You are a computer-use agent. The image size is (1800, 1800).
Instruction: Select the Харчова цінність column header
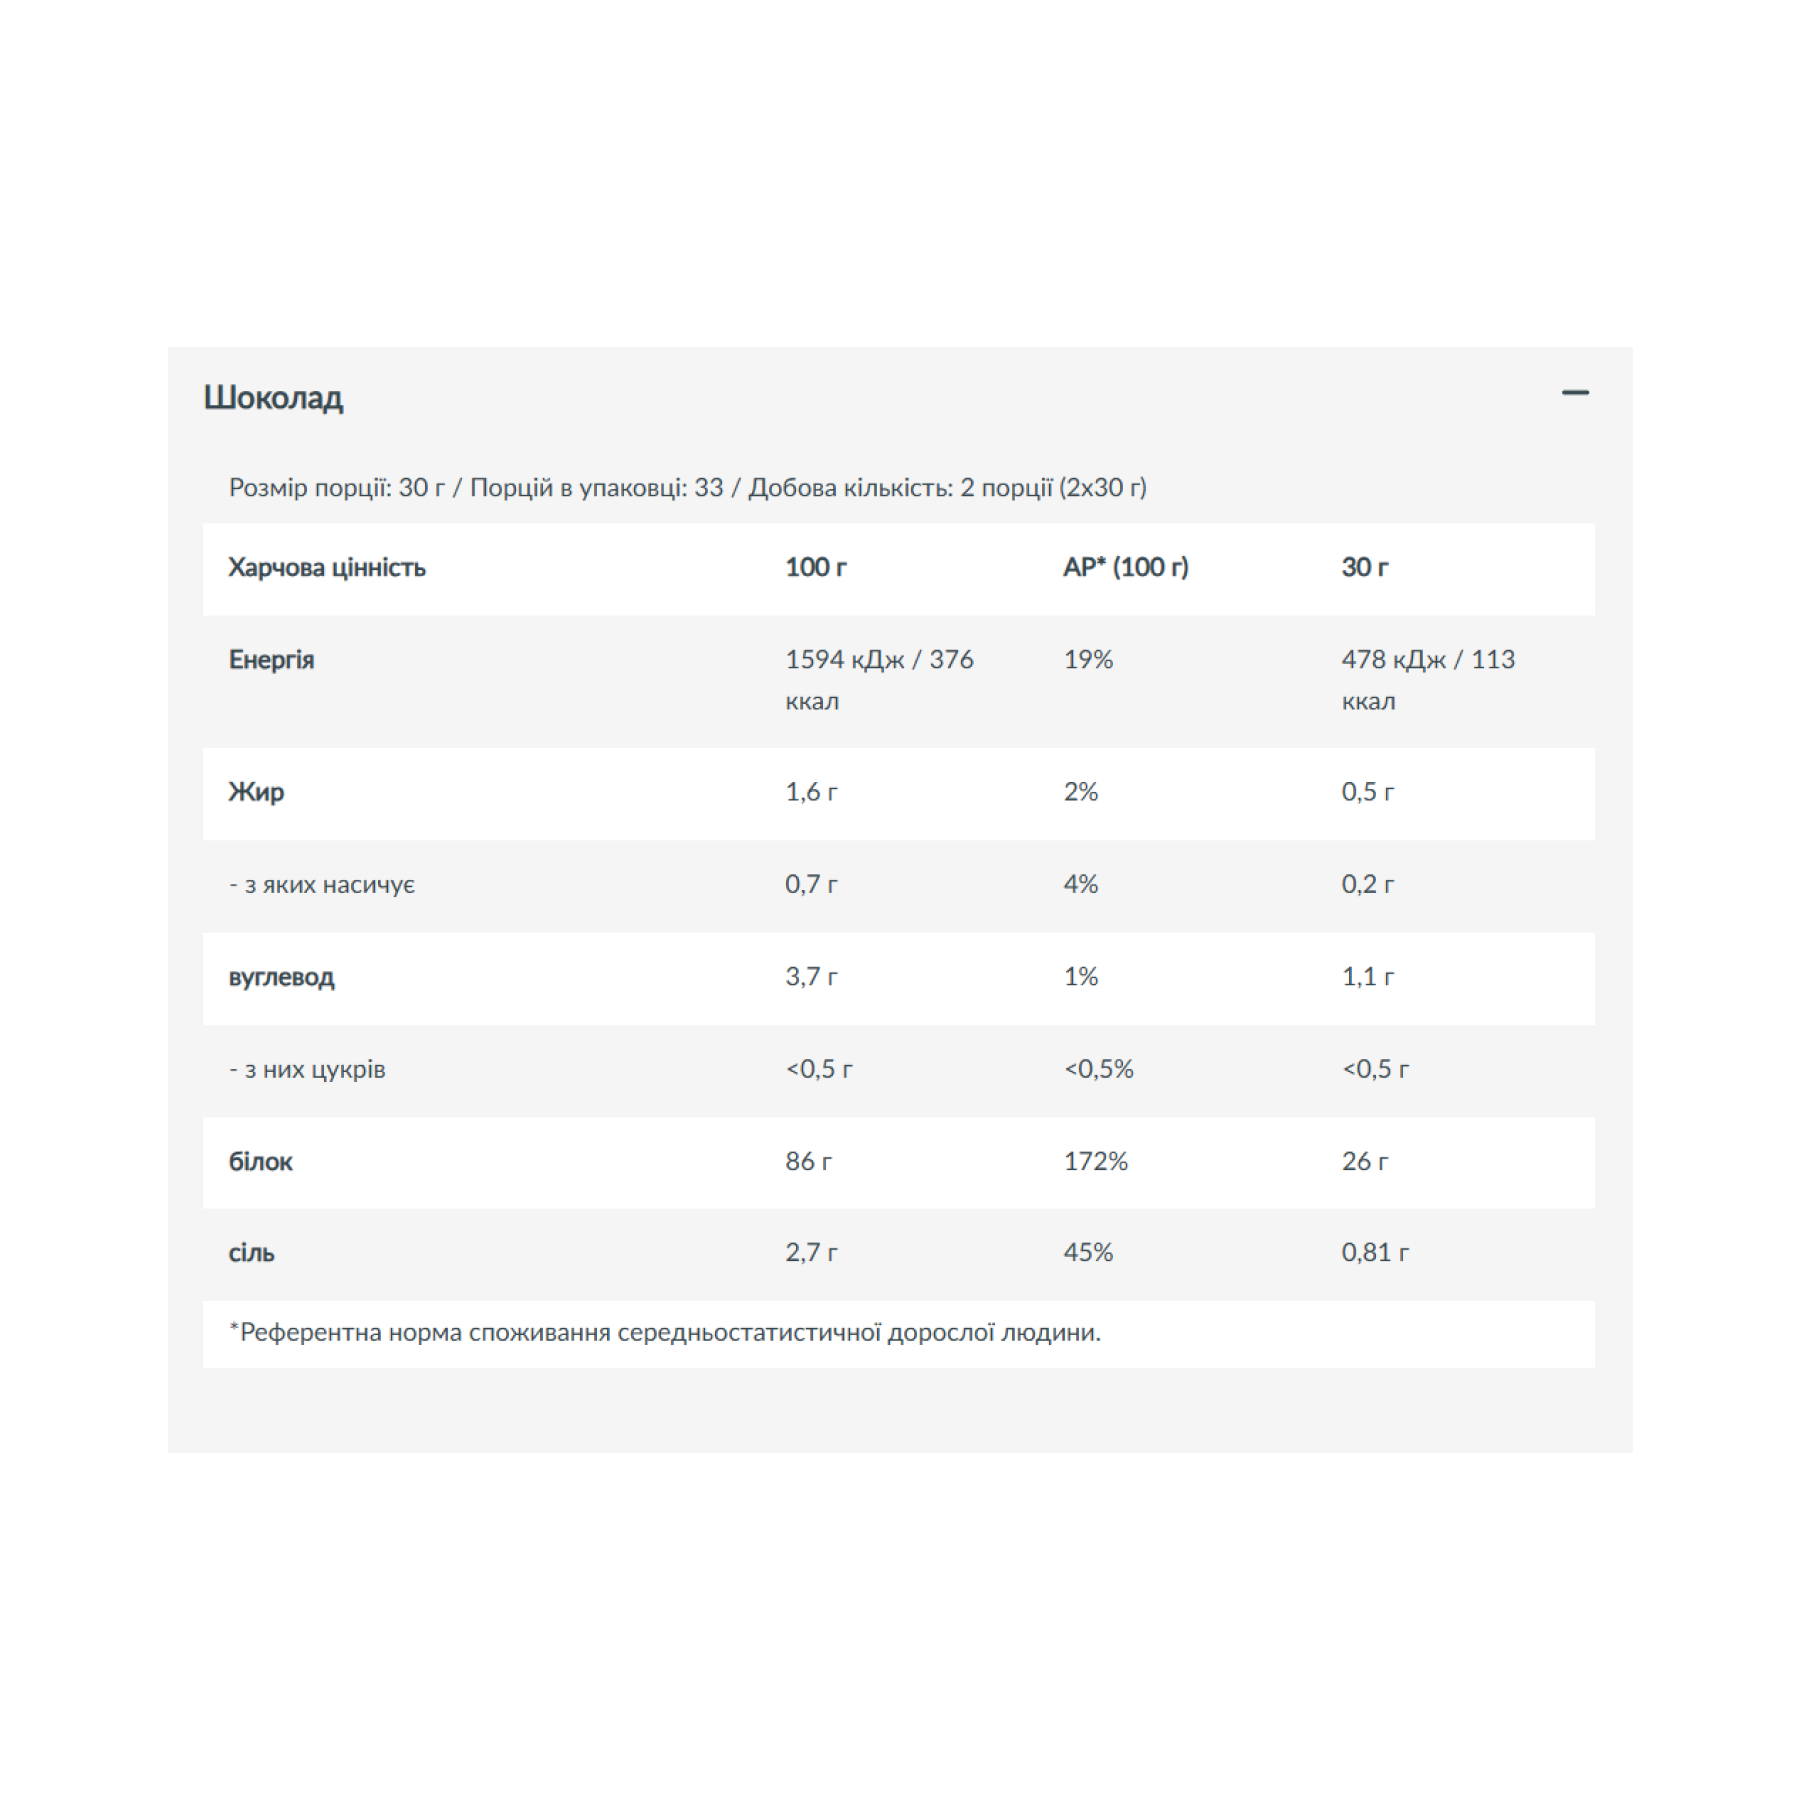(x=327, y=568)
